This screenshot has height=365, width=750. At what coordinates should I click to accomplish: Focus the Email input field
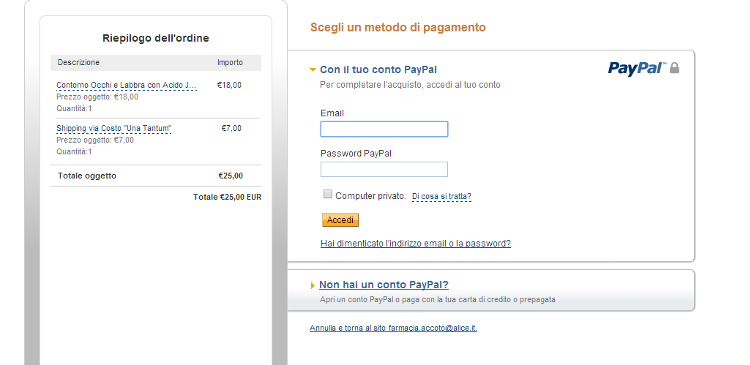coord(384,129)
